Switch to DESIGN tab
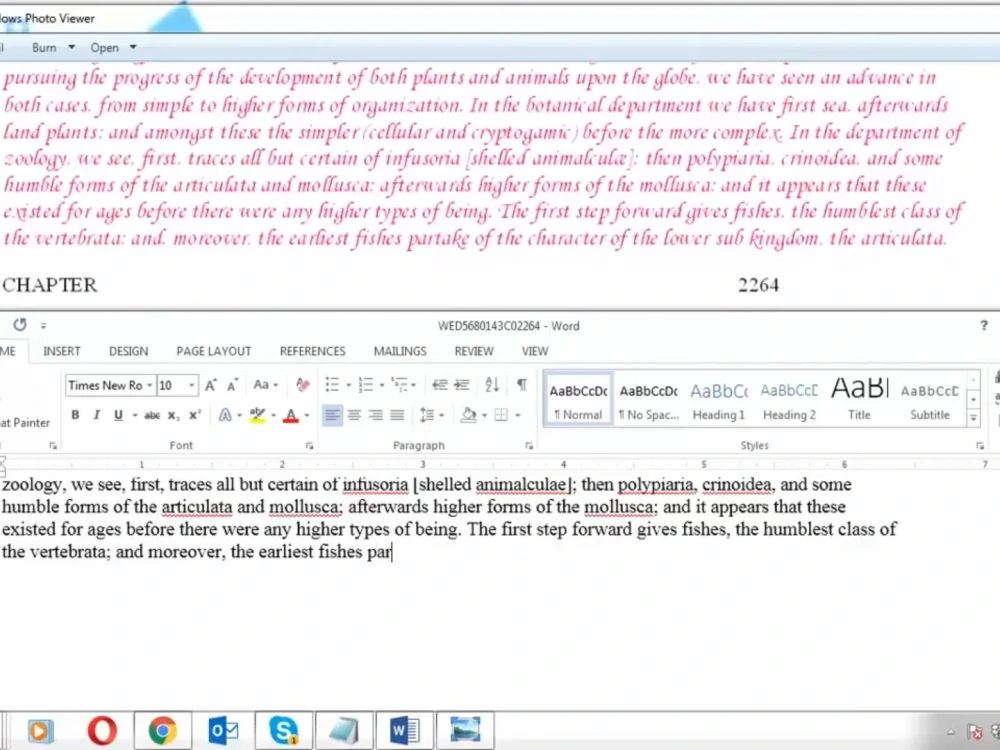1000x750 pixels. point(128,351)
